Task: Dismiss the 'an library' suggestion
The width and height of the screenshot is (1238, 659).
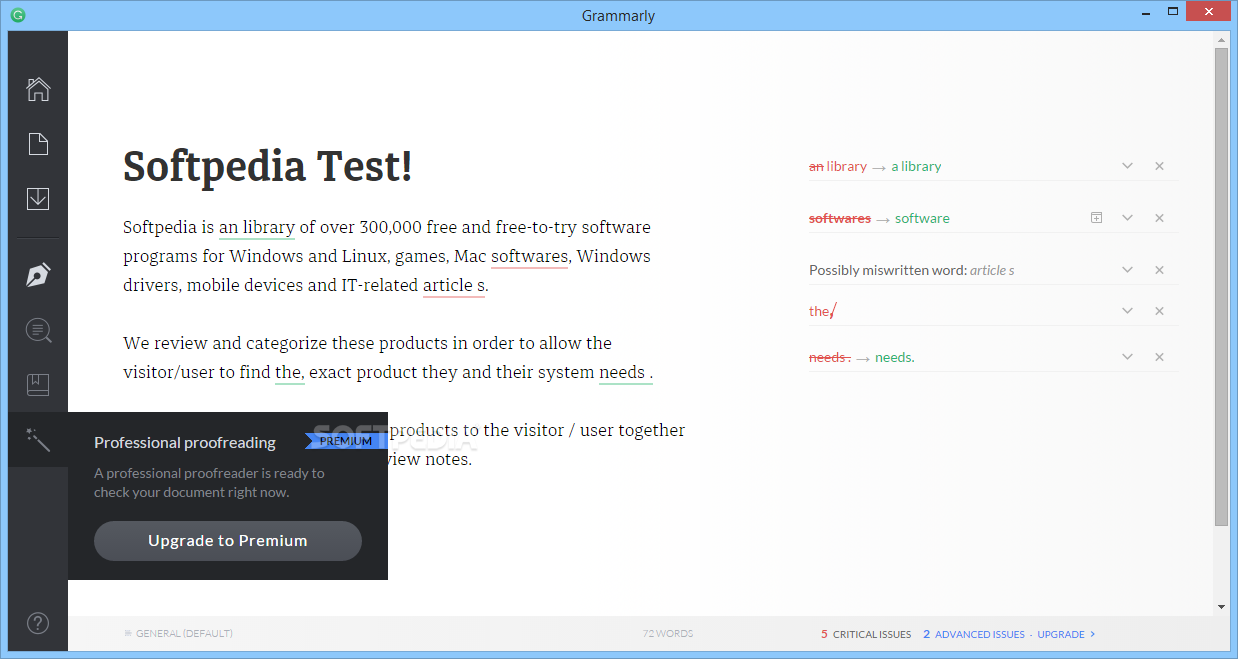Action: [x=1159, y=166]
